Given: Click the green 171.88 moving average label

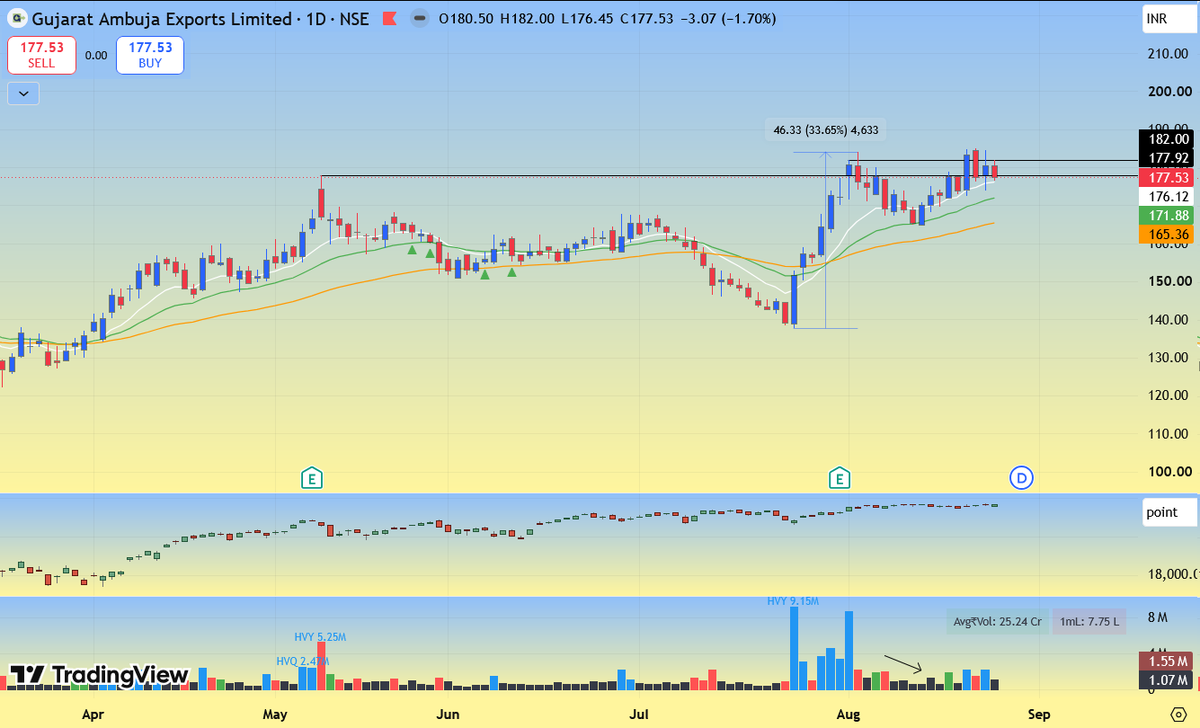Looking at the screenshot, I should click(1167, 215).
